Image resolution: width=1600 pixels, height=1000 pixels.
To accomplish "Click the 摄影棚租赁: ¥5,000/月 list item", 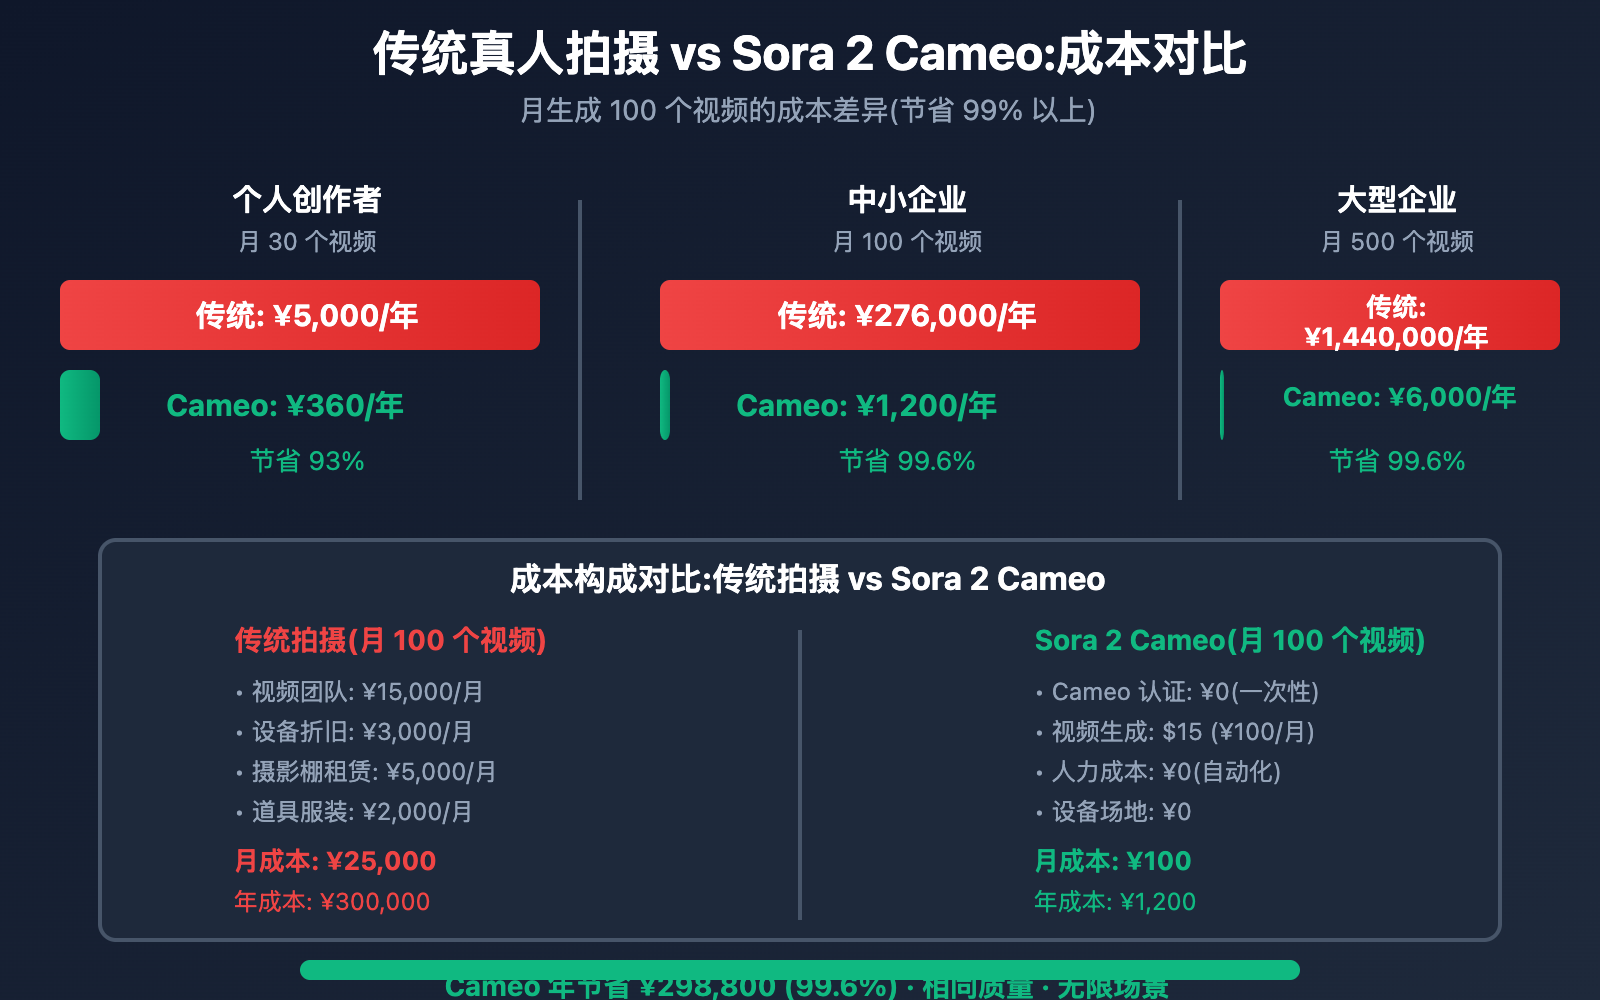I will (374, 772).
